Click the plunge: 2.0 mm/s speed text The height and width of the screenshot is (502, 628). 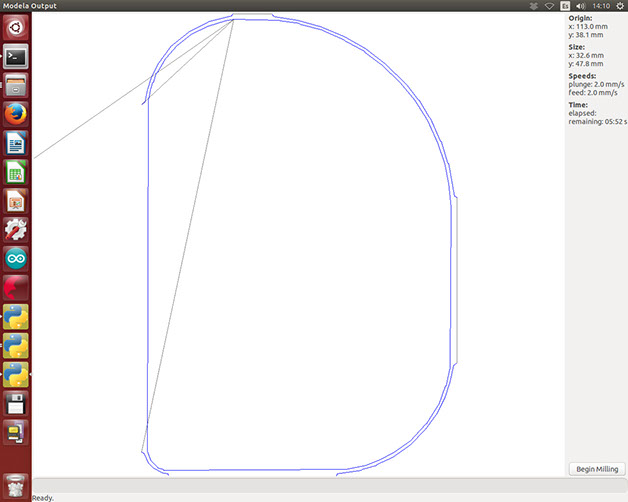(x=596, y=84)
